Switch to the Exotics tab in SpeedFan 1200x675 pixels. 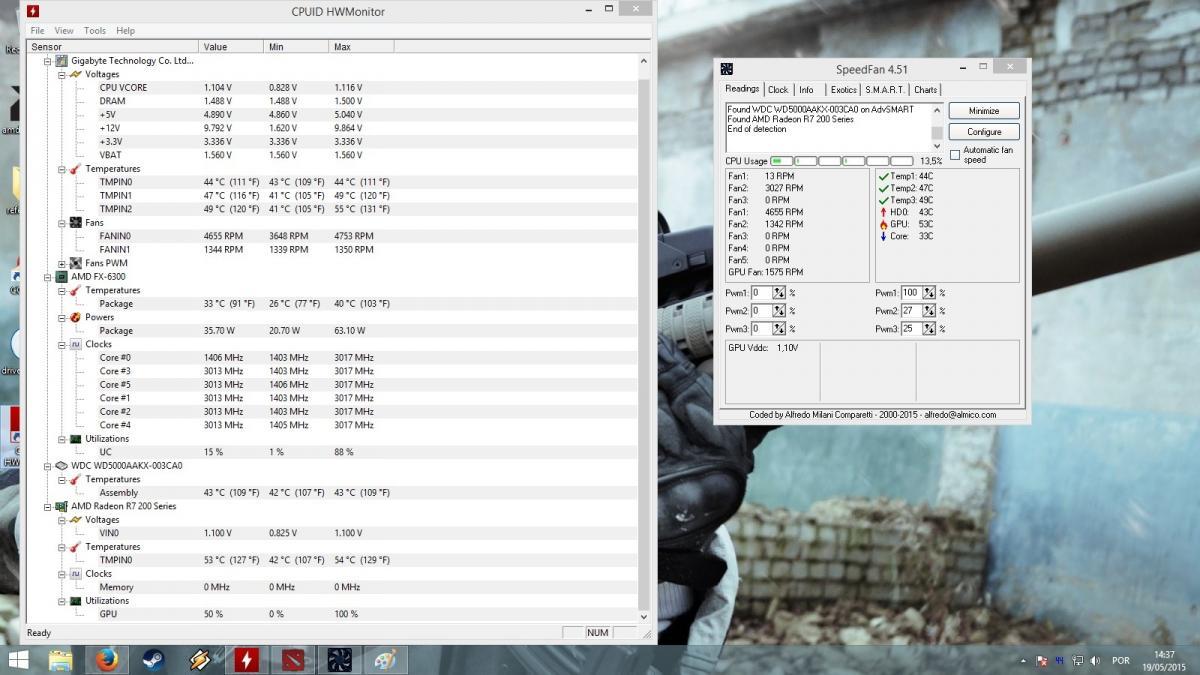click(844, 90)
